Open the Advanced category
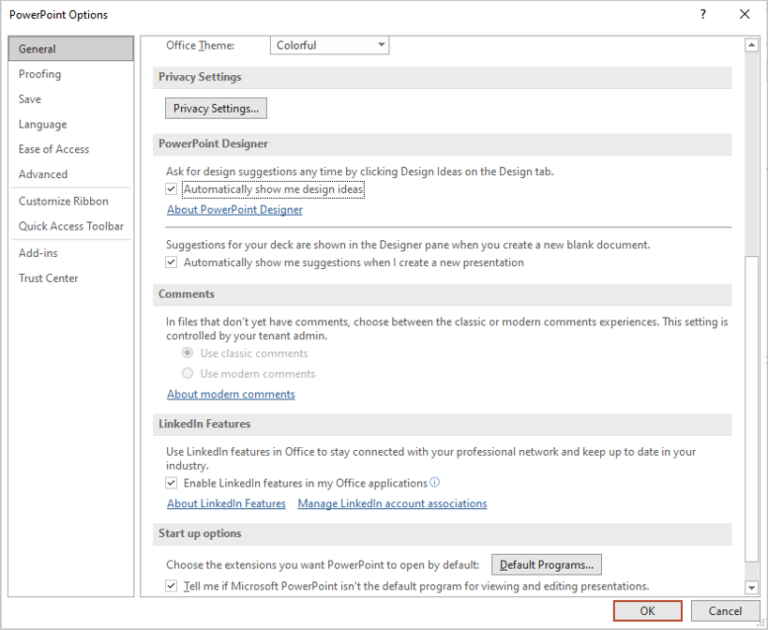 [71, 174]
